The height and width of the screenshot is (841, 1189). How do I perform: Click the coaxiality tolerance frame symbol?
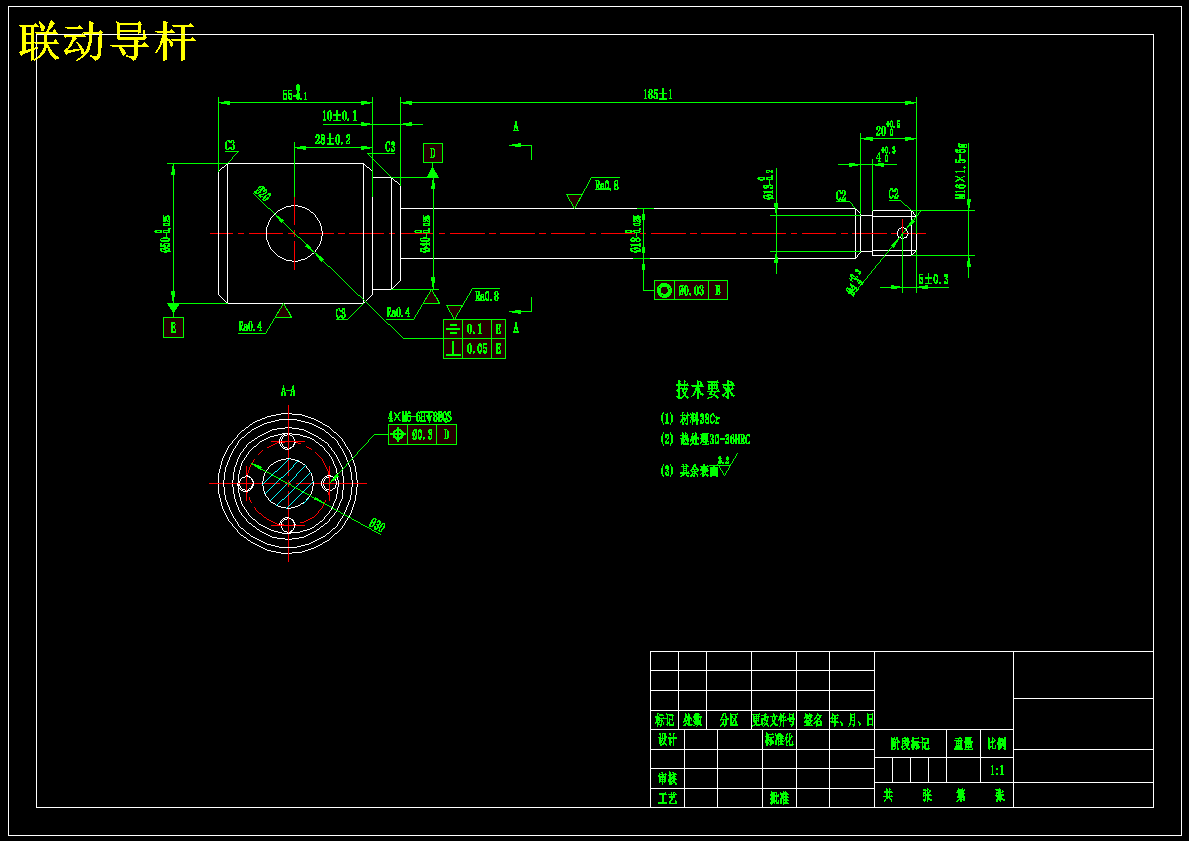point(665,290)
